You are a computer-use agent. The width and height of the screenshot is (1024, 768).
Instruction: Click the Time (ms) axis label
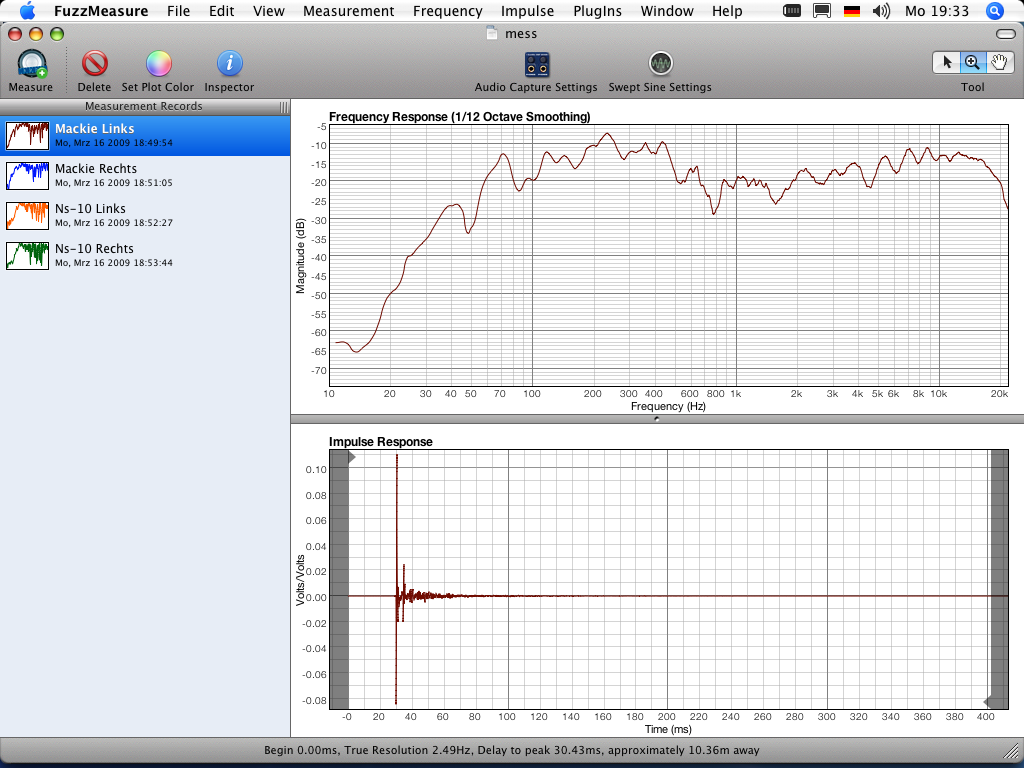(x=668, y=729)
